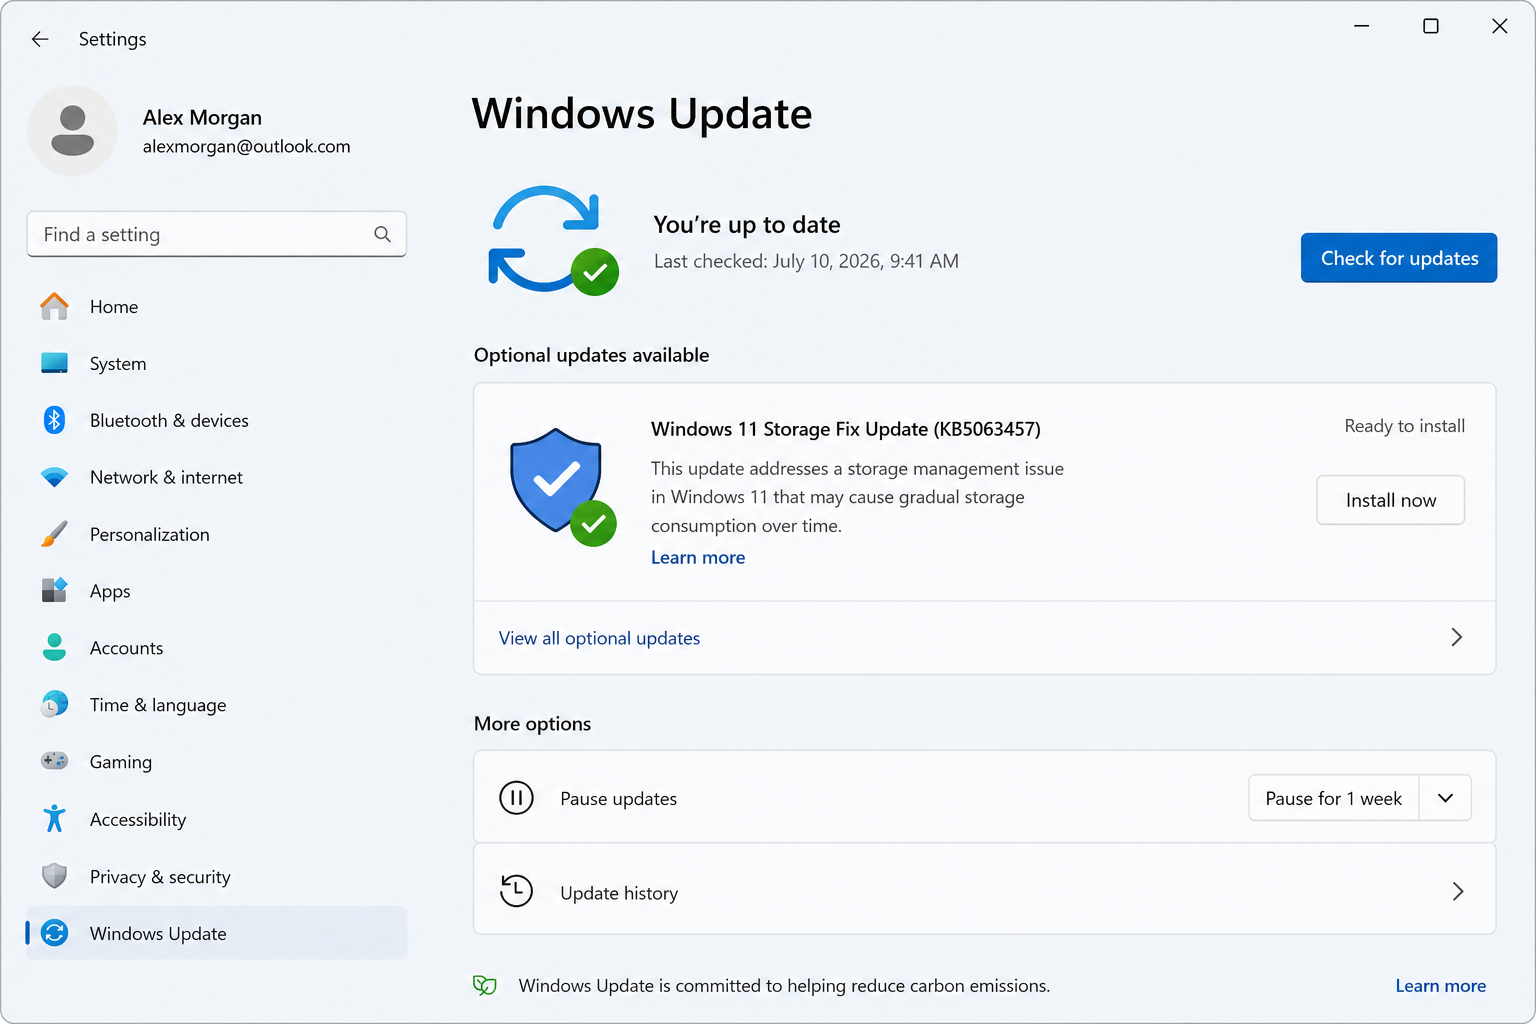This screenshot has height=1024, width=1536.
Task: Click the Bluetooth icon in sidebar
Action: 55,420
